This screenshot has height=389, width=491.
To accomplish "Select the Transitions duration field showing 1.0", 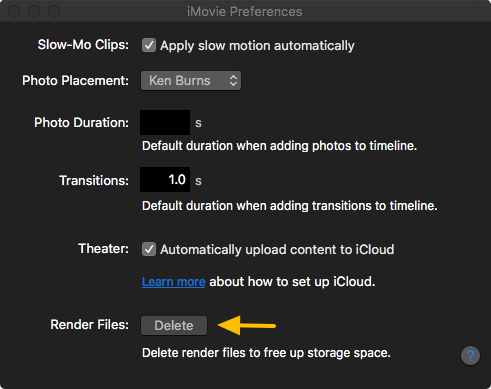I will click(x=165, y=180).
